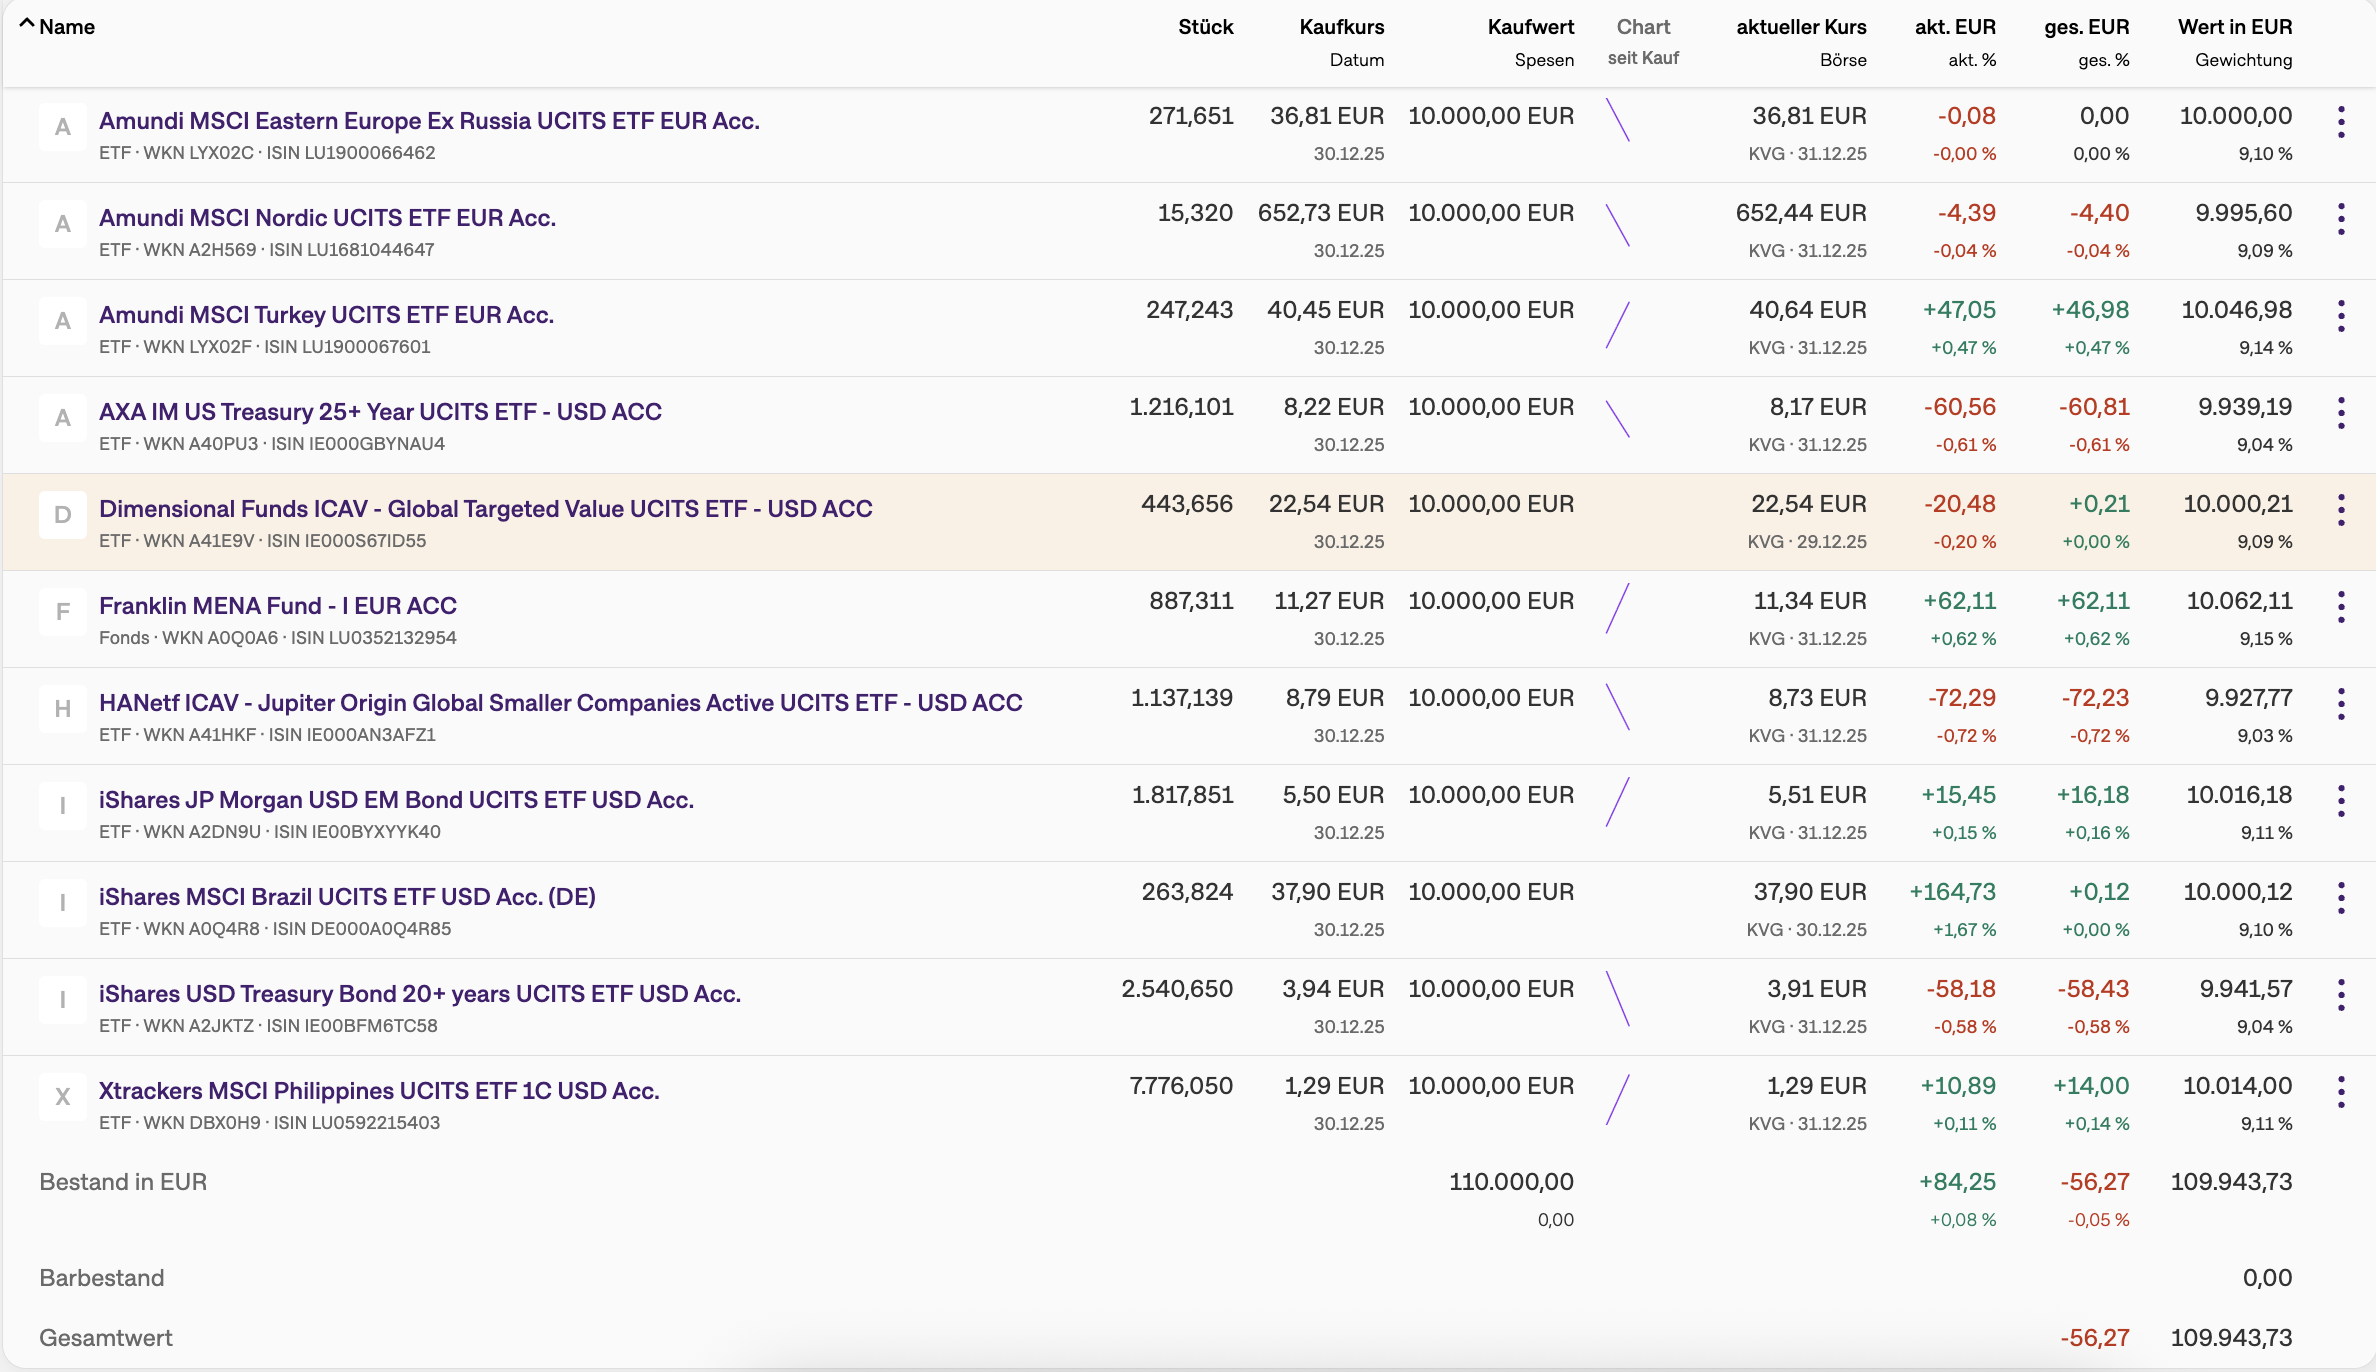Open Amundi MSCI Nordic UCITS ETF link
The height and width of the screenshot is (1372, 2376).
[327, 218]
